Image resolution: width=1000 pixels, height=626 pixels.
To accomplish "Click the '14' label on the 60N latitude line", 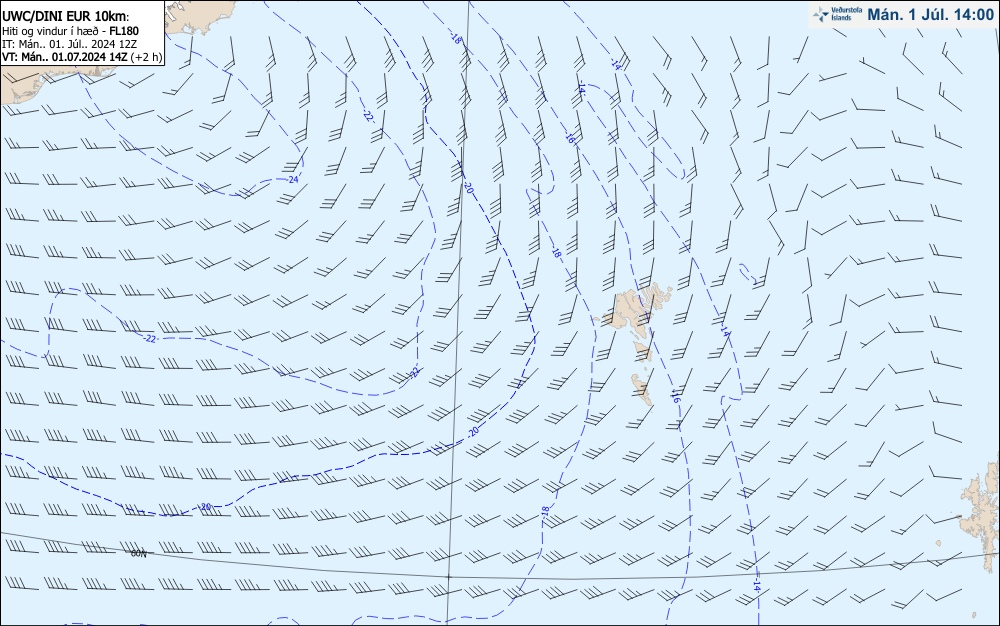I will click(x=756, y=584).
